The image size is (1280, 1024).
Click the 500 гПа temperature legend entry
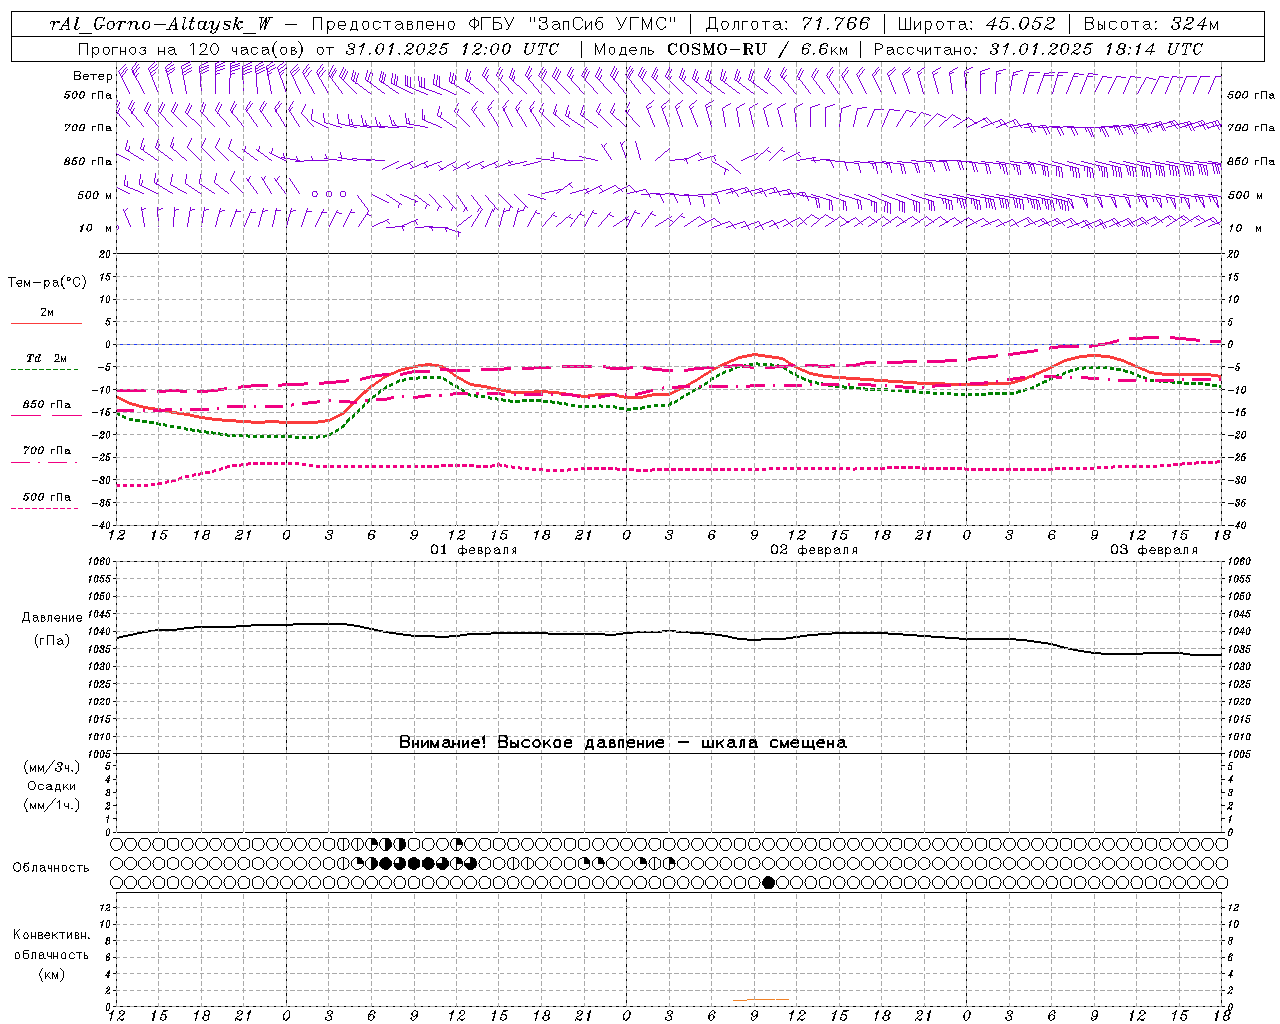coord(46,497)
